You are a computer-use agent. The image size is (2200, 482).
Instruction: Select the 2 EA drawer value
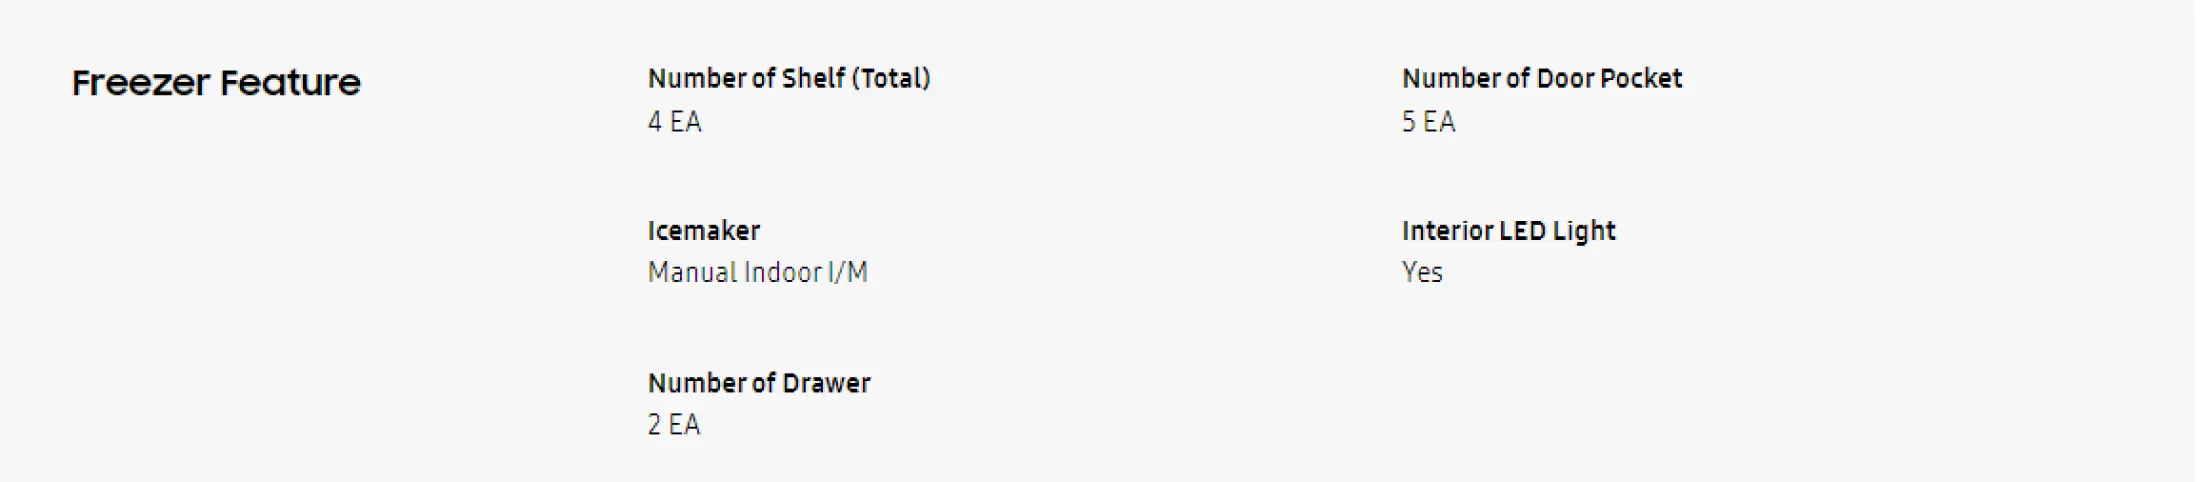674,425
